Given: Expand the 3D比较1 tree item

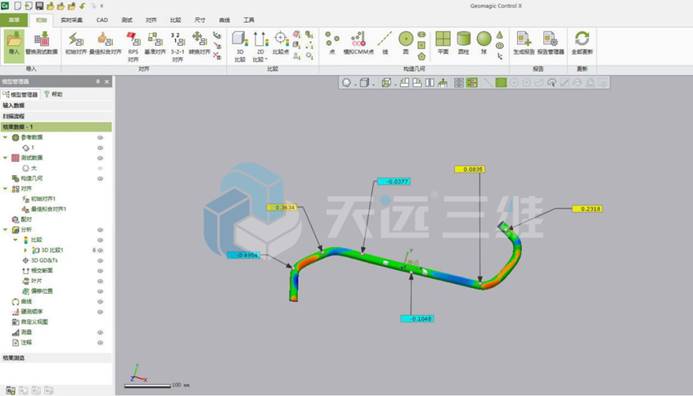Looking at the screenshot, I should pyautogui.click(x=26, y=250).
